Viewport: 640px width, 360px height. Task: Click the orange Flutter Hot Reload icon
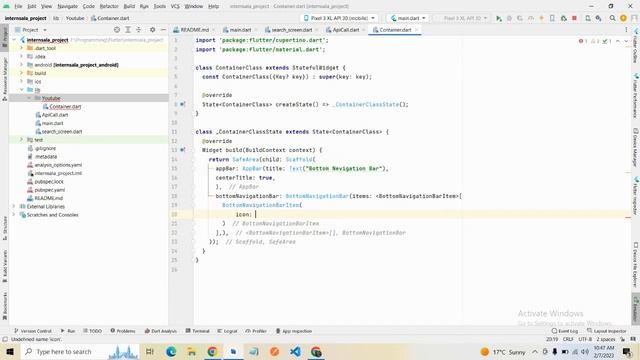pos(542,18)
